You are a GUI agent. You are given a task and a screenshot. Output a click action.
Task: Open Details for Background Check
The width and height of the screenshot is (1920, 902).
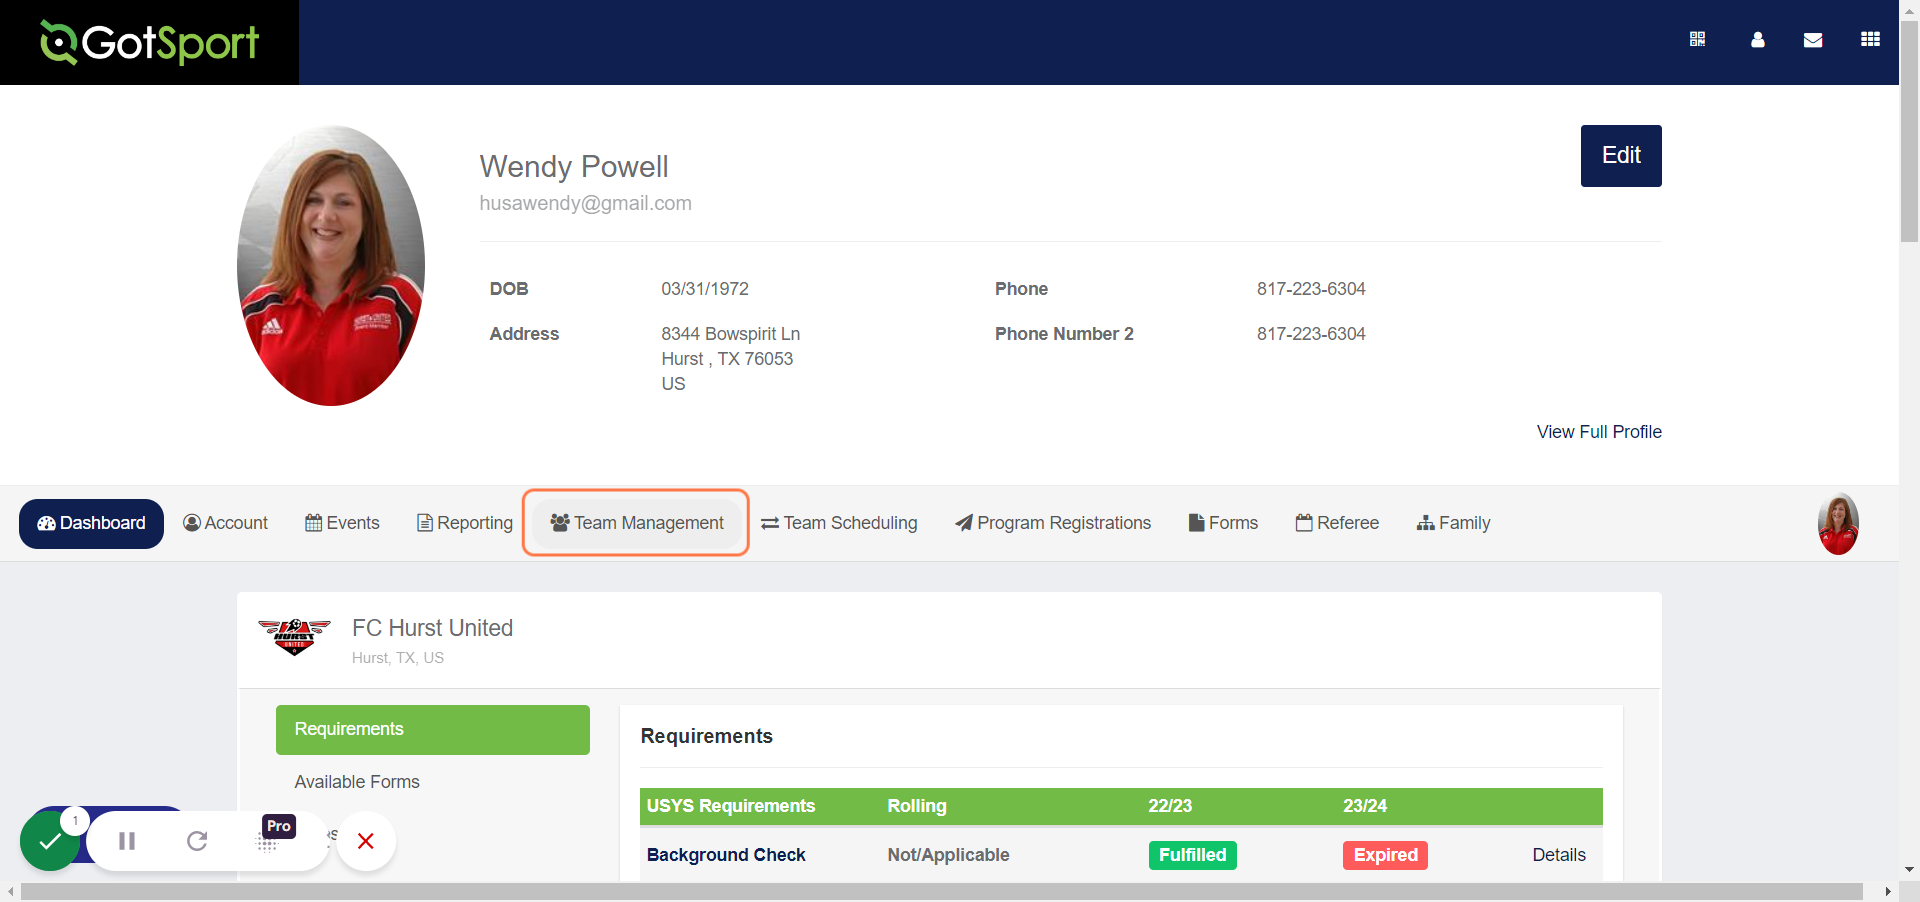1559,855
